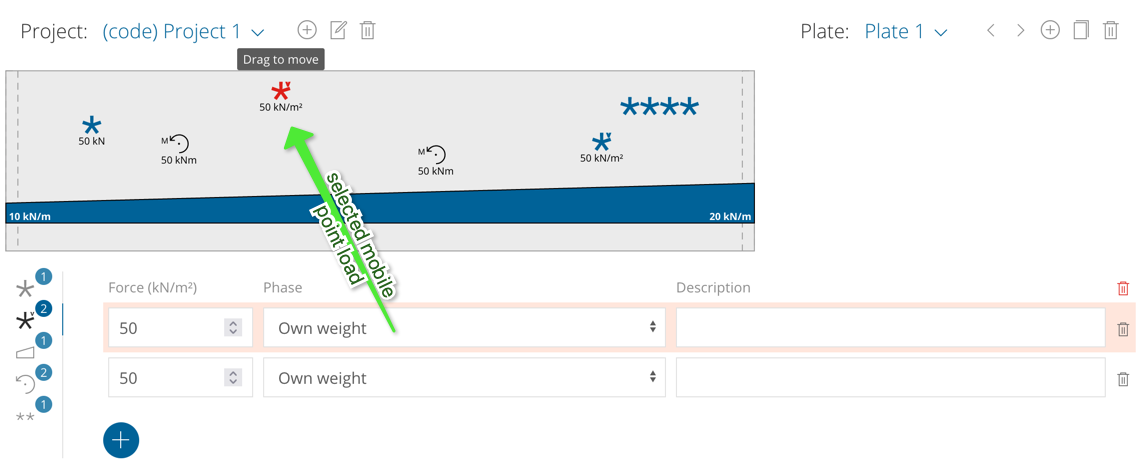1142x467 pixels.
Task: Open the Project 1 dropdown
Action: tap(183, 32)
